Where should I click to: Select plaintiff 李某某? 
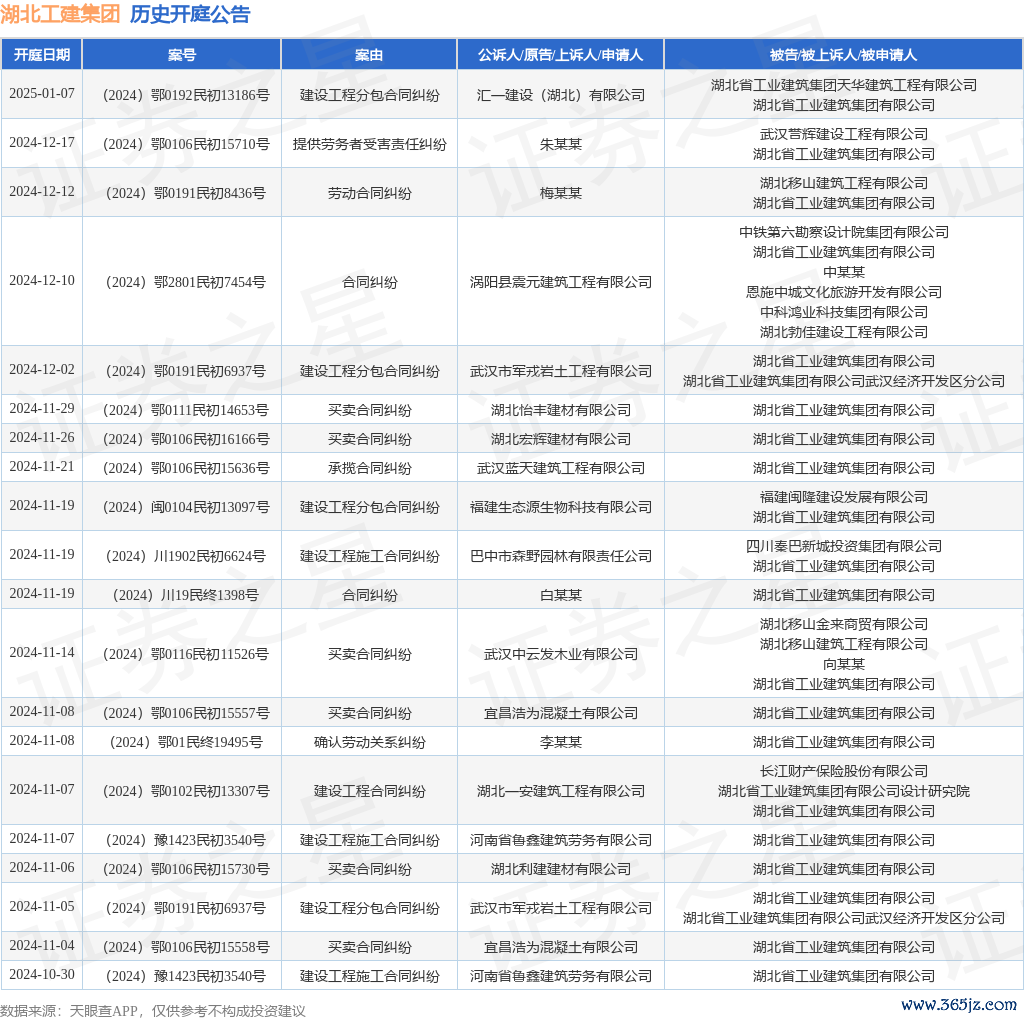click(560, 742)
